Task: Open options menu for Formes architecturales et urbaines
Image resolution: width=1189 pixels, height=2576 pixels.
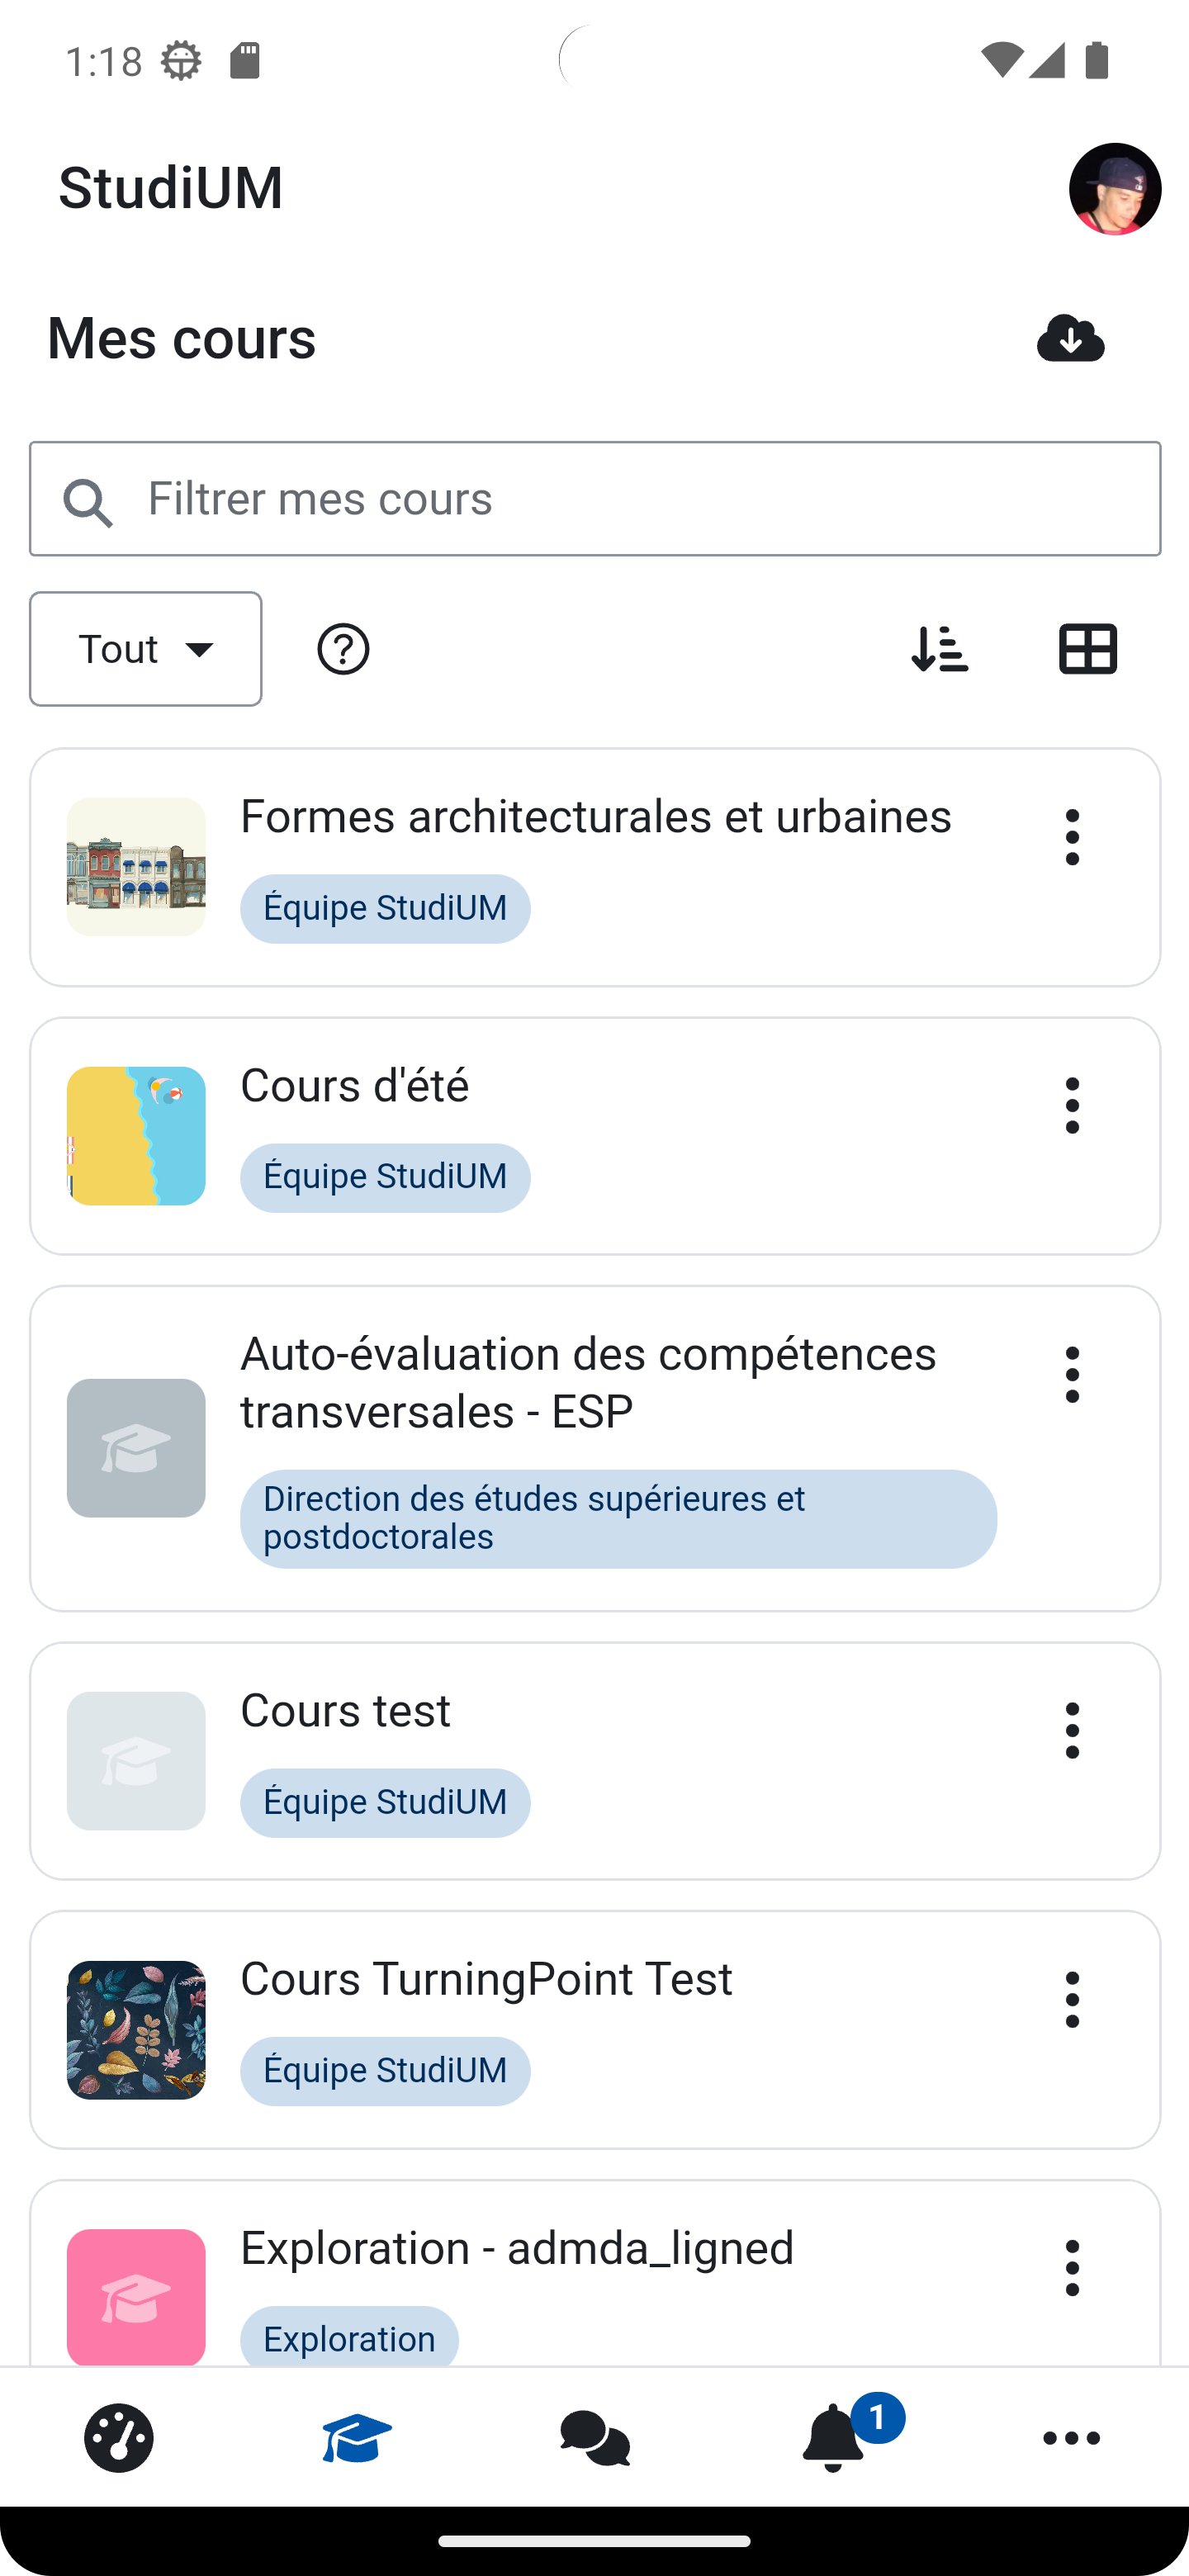Action: click(1072, 837)
